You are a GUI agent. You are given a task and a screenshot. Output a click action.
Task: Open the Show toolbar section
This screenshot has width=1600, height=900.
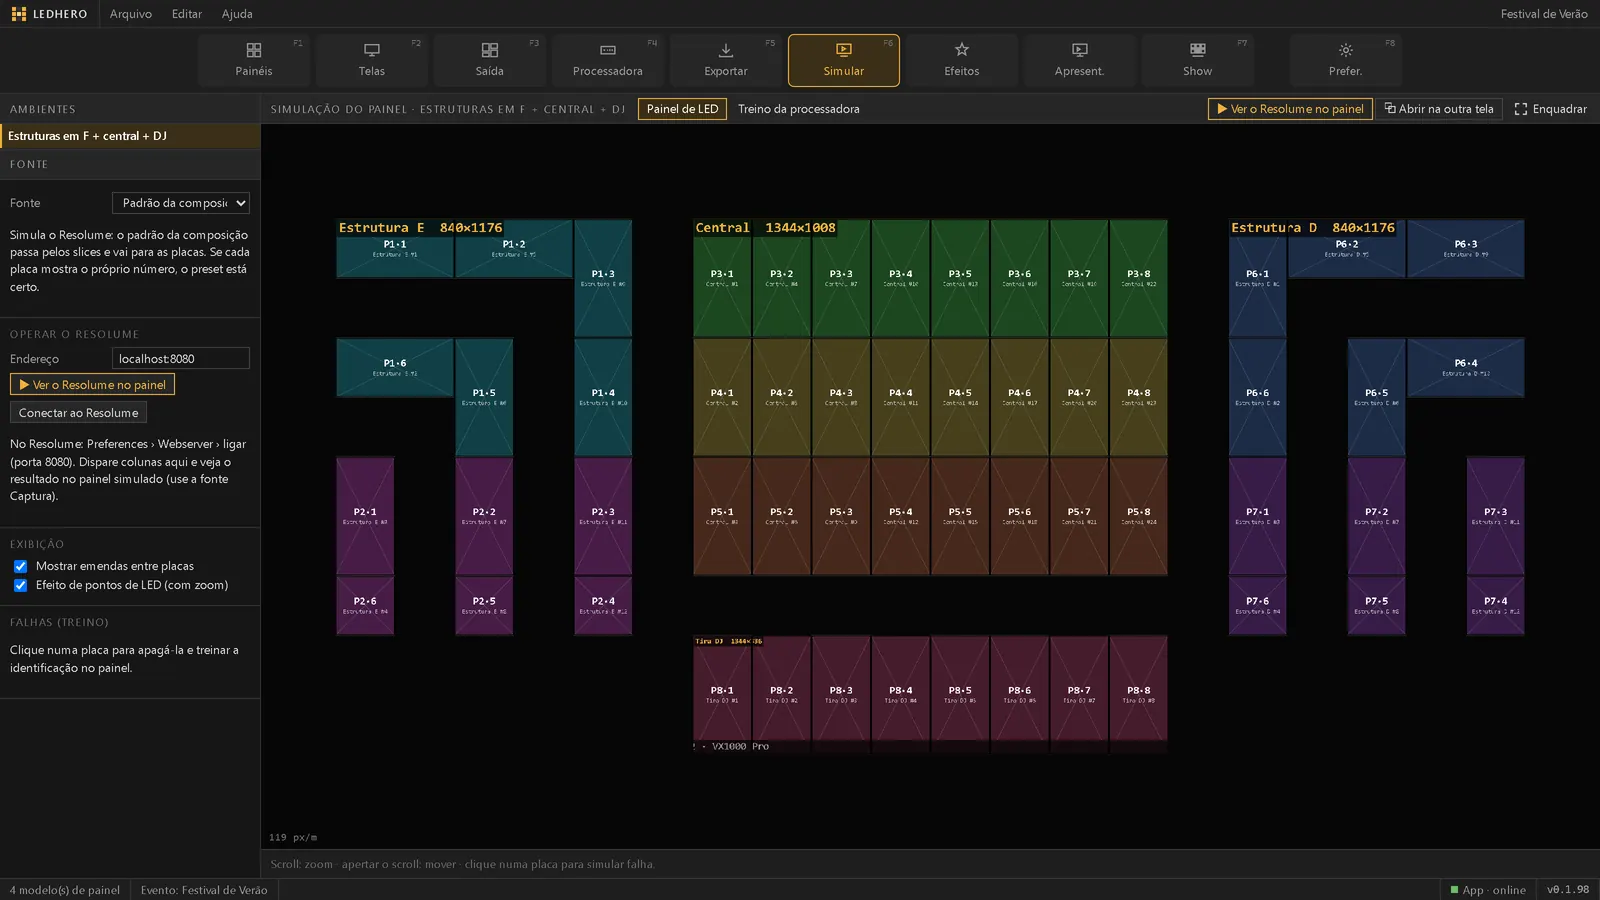click(1198, 60)
